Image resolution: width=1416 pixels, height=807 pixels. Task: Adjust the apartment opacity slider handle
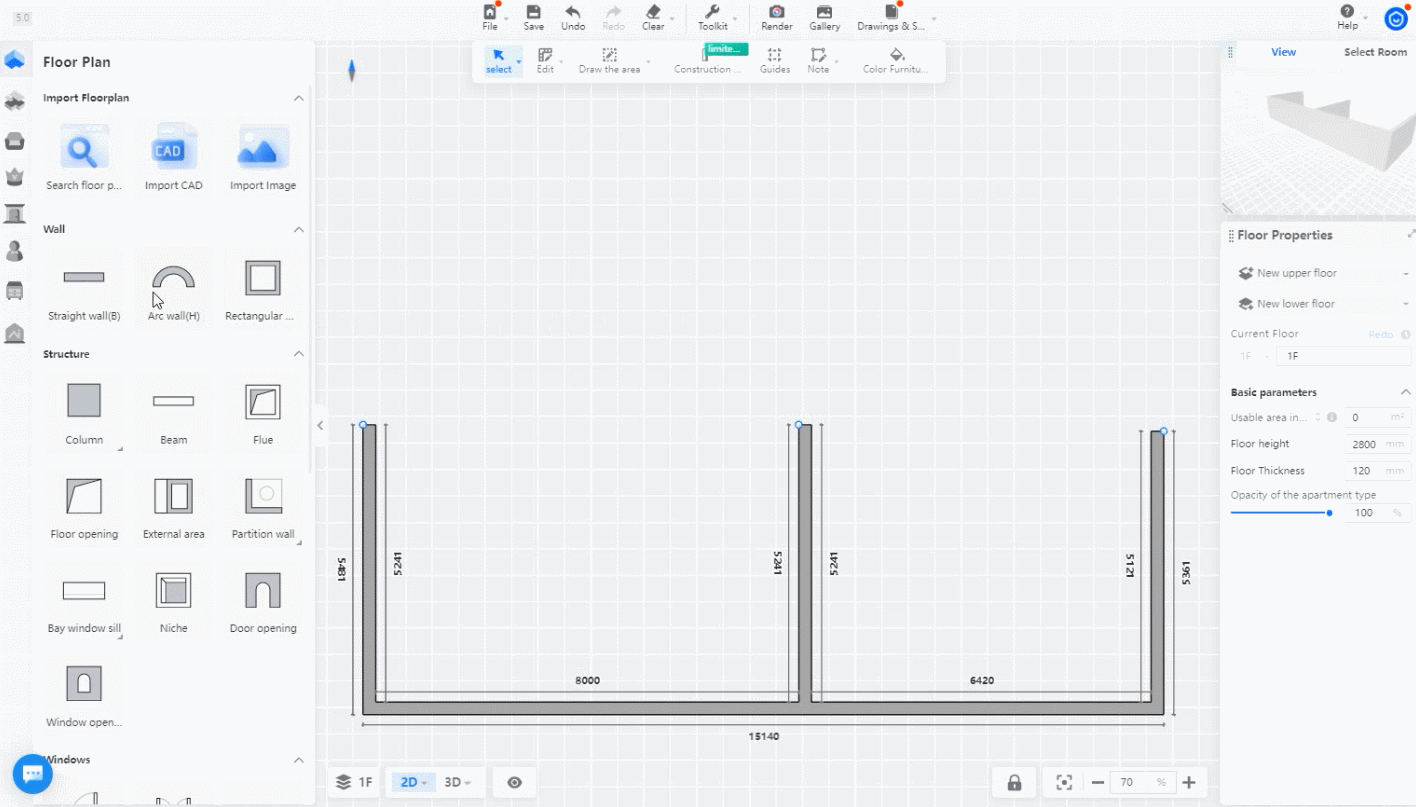1329,513
